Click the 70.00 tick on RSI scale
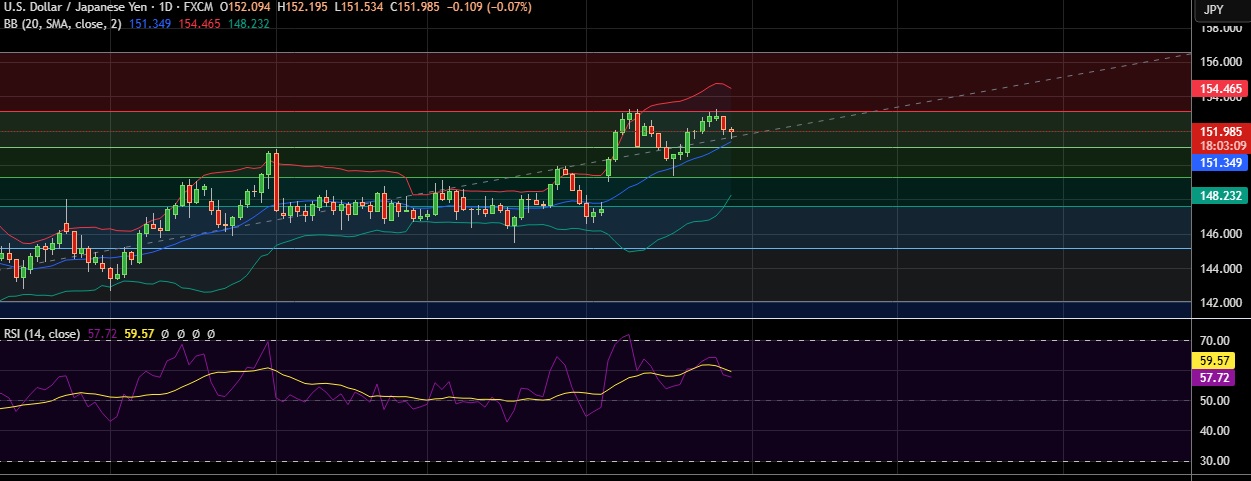 coord(1214,341)
